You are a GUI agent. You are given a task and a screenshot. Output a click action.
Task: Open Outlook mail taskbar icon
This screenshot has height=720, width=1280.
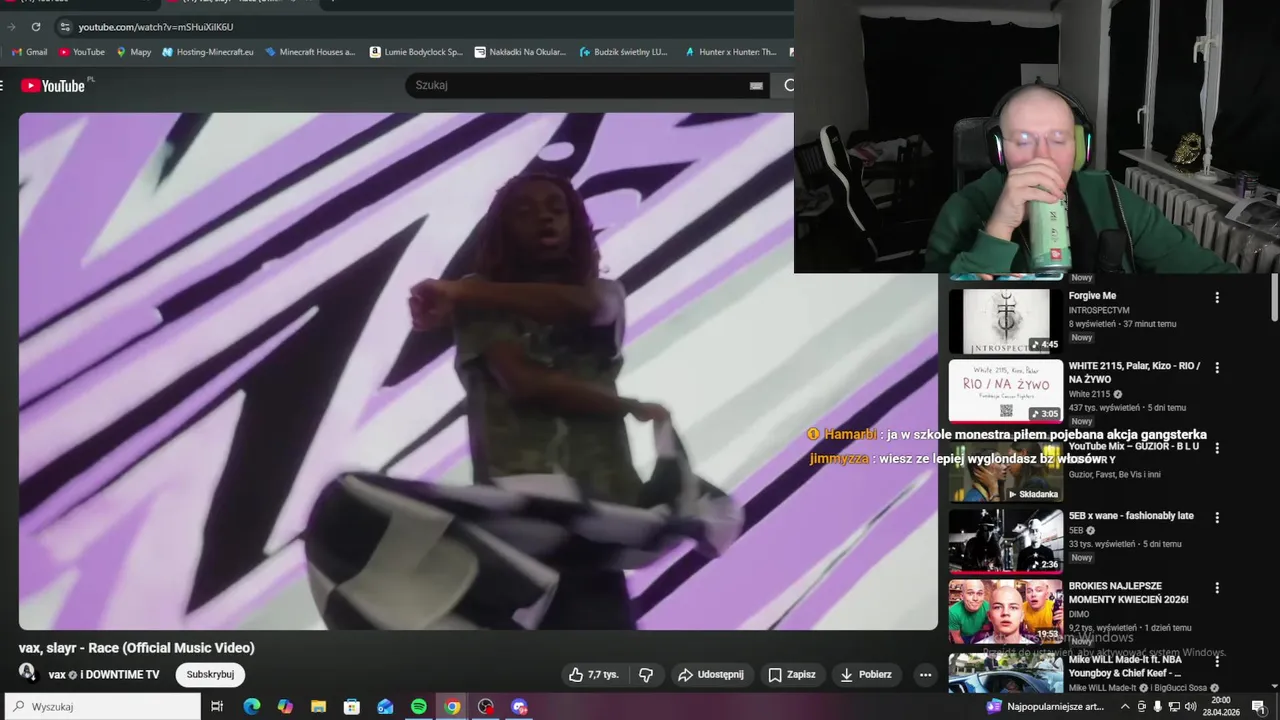[x=385, y=707]
